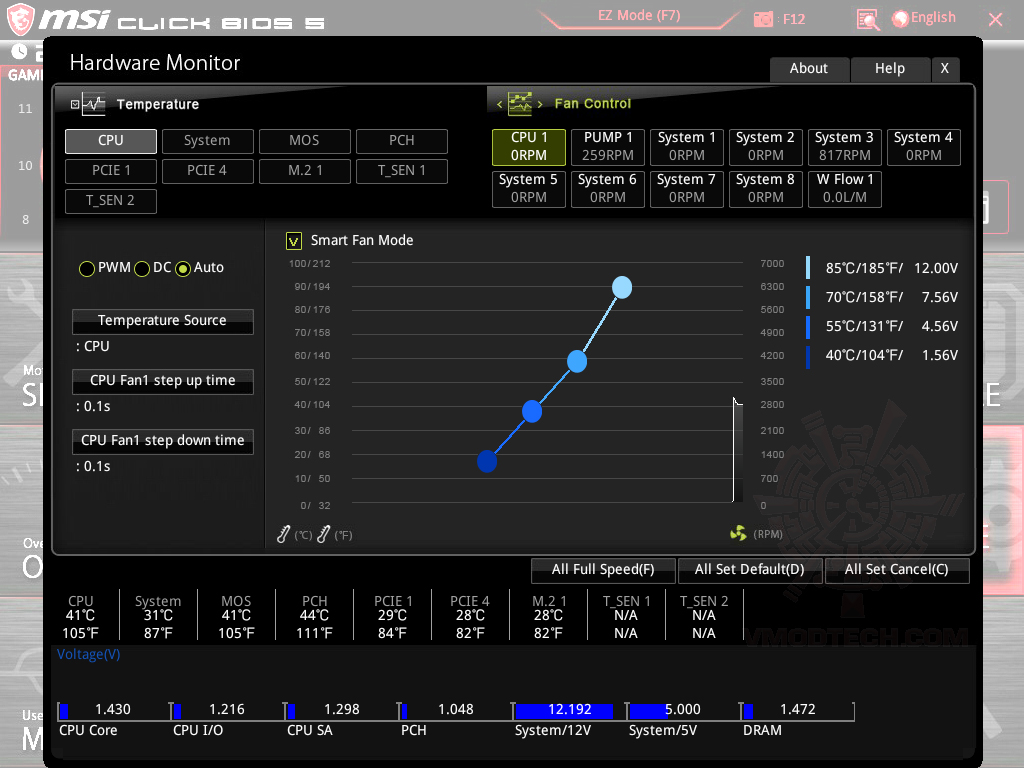Select PCH temperature tab

coord(402,141)
